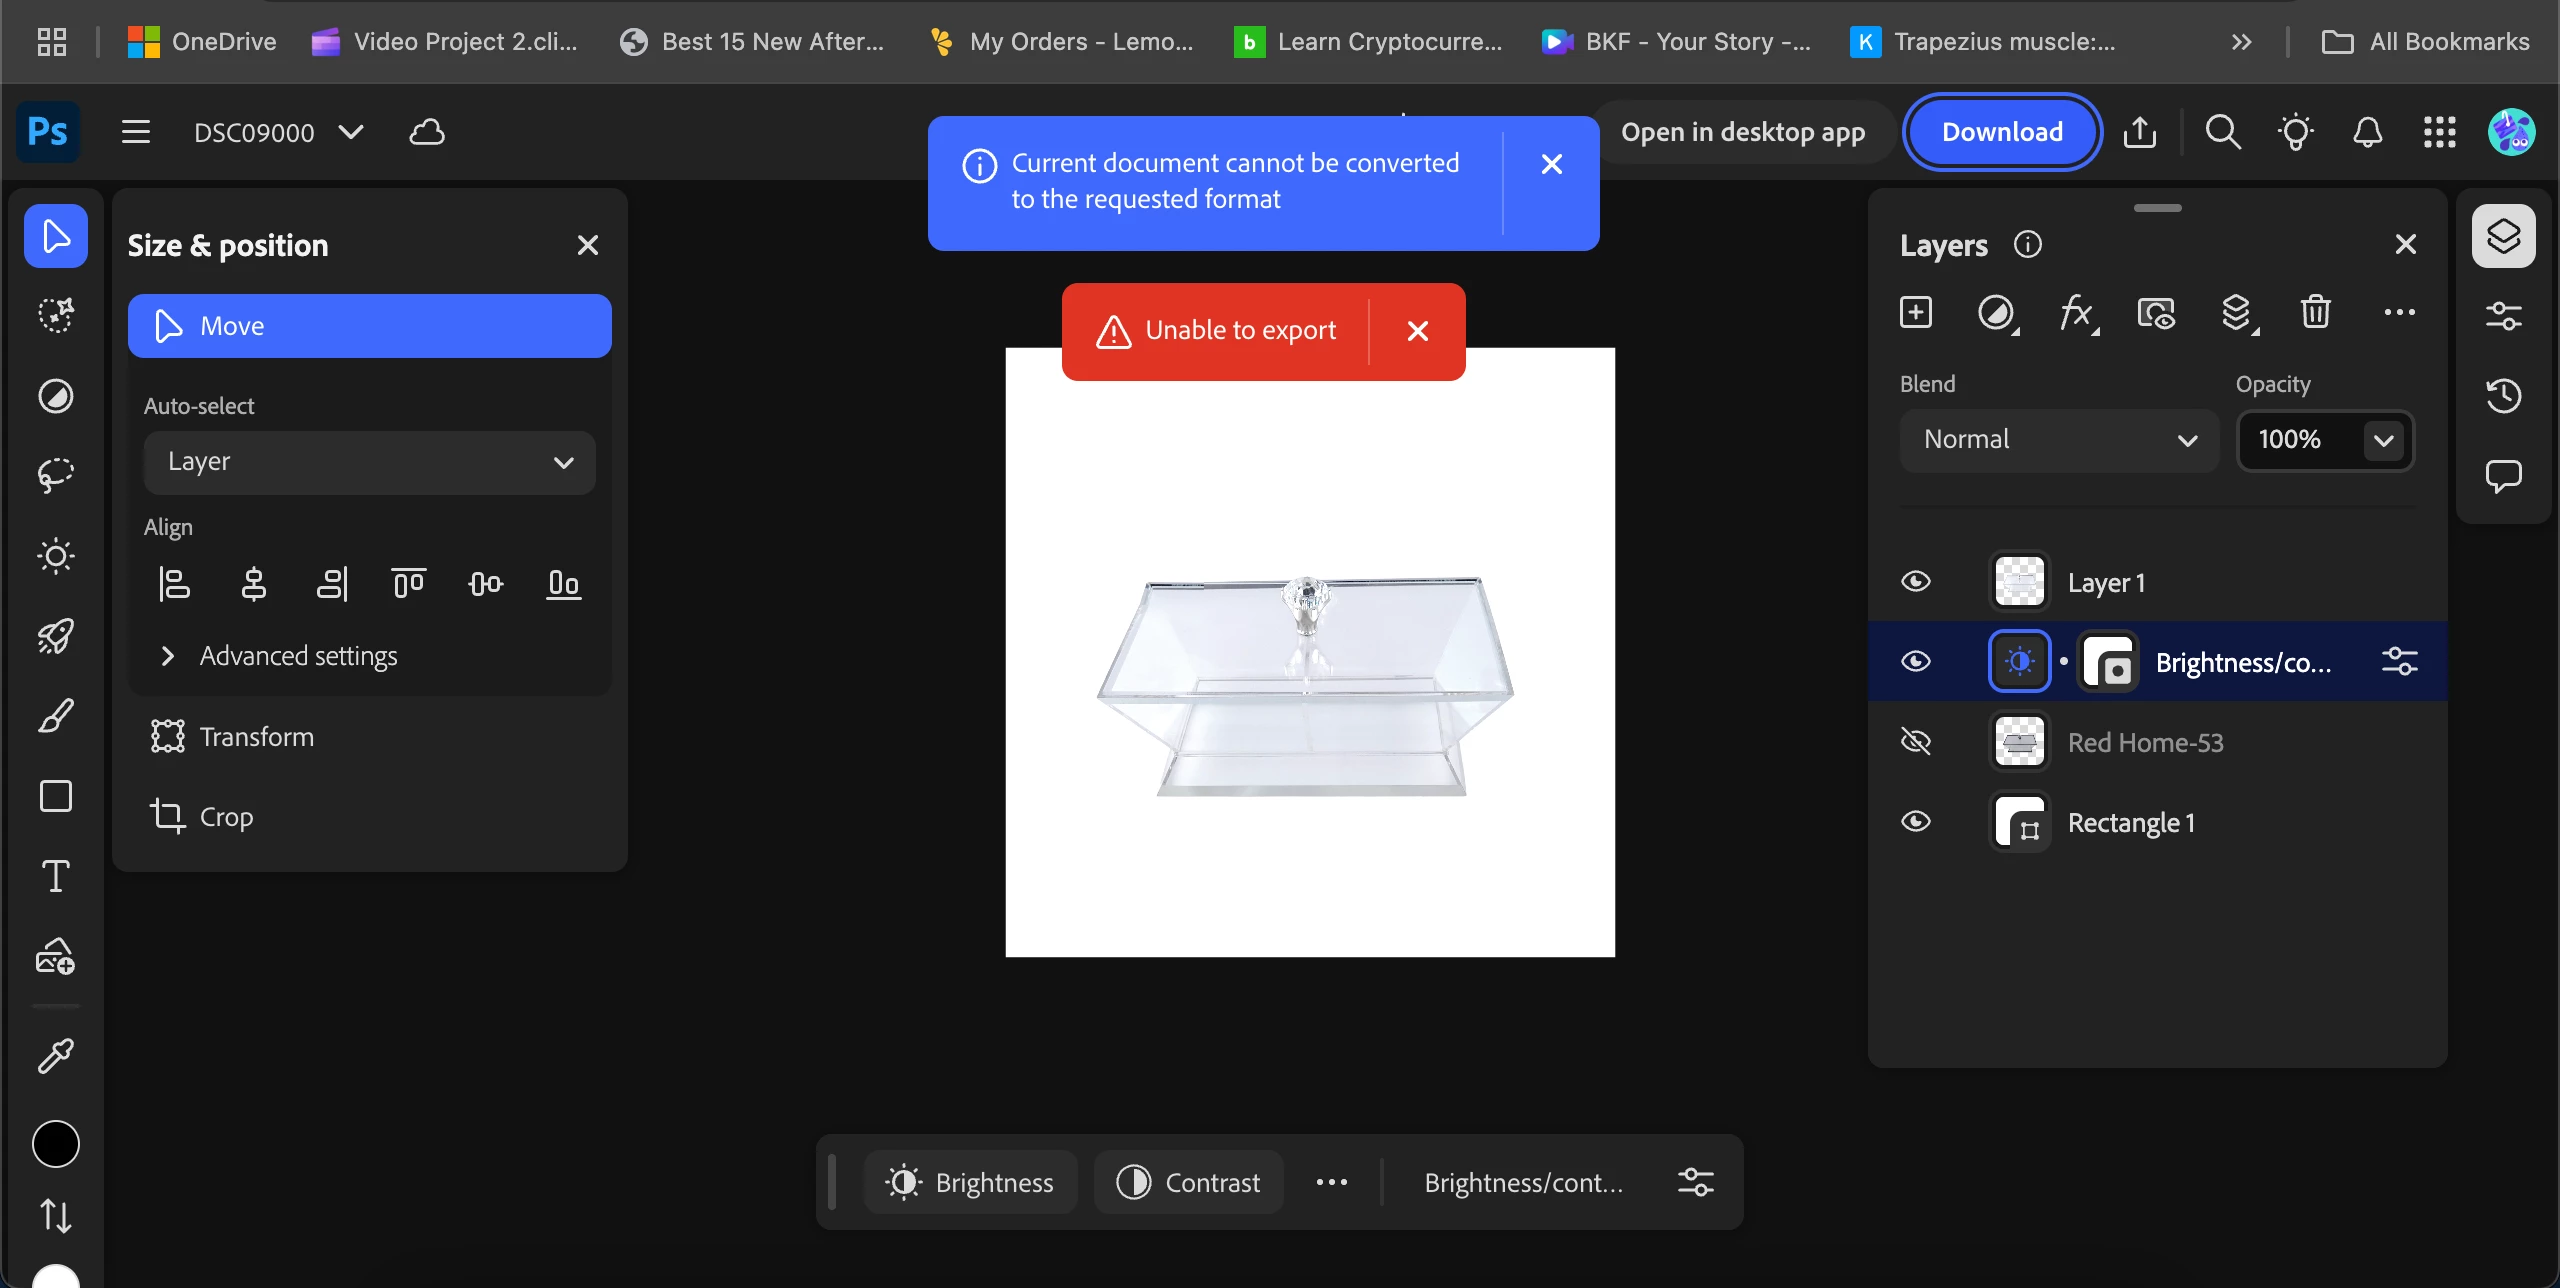Select the Eyedropper tool
Image resolution: width=2560 pixels, height=1288 pixels.
56,1056
